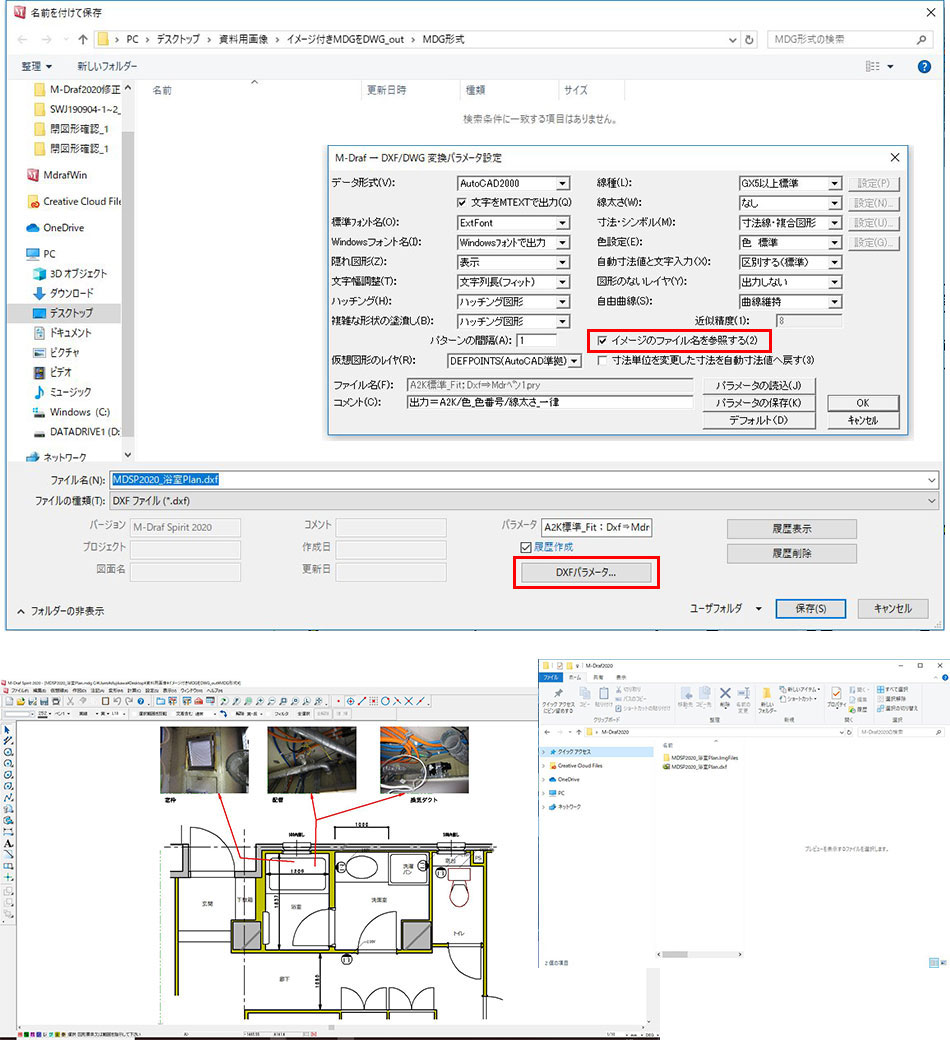Click フォルダーの非表示 expander

tap(60, 611)
